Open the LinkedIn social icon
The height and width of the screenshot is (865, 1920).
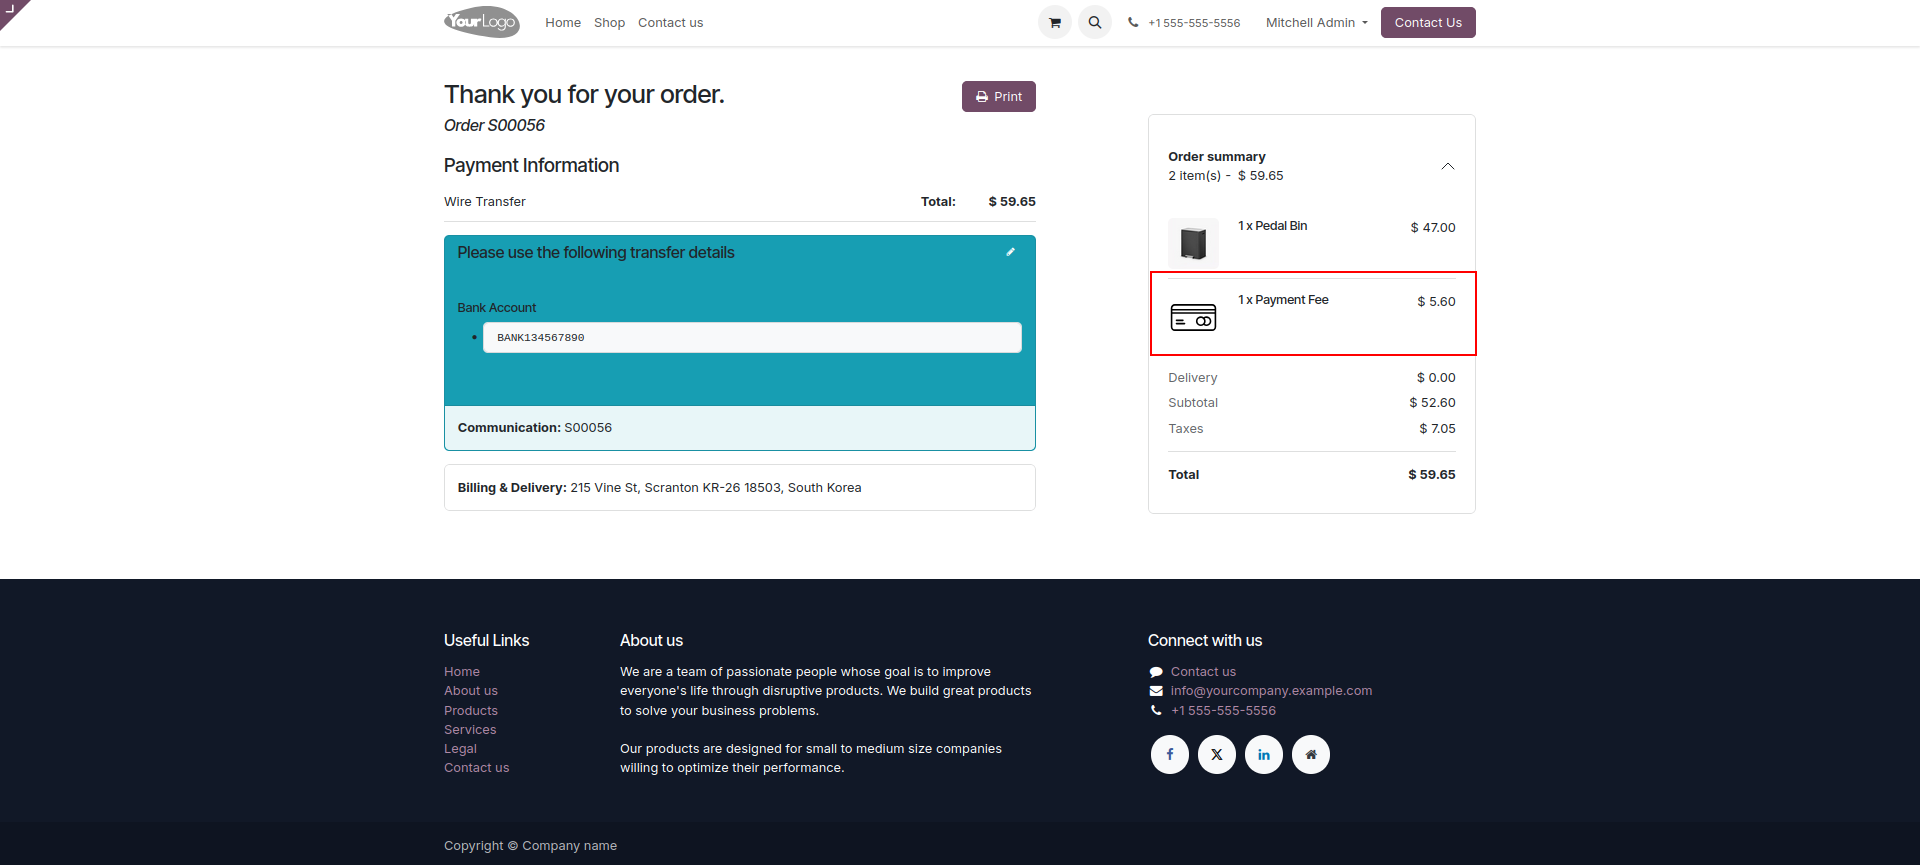click(x=1264, y=754)
